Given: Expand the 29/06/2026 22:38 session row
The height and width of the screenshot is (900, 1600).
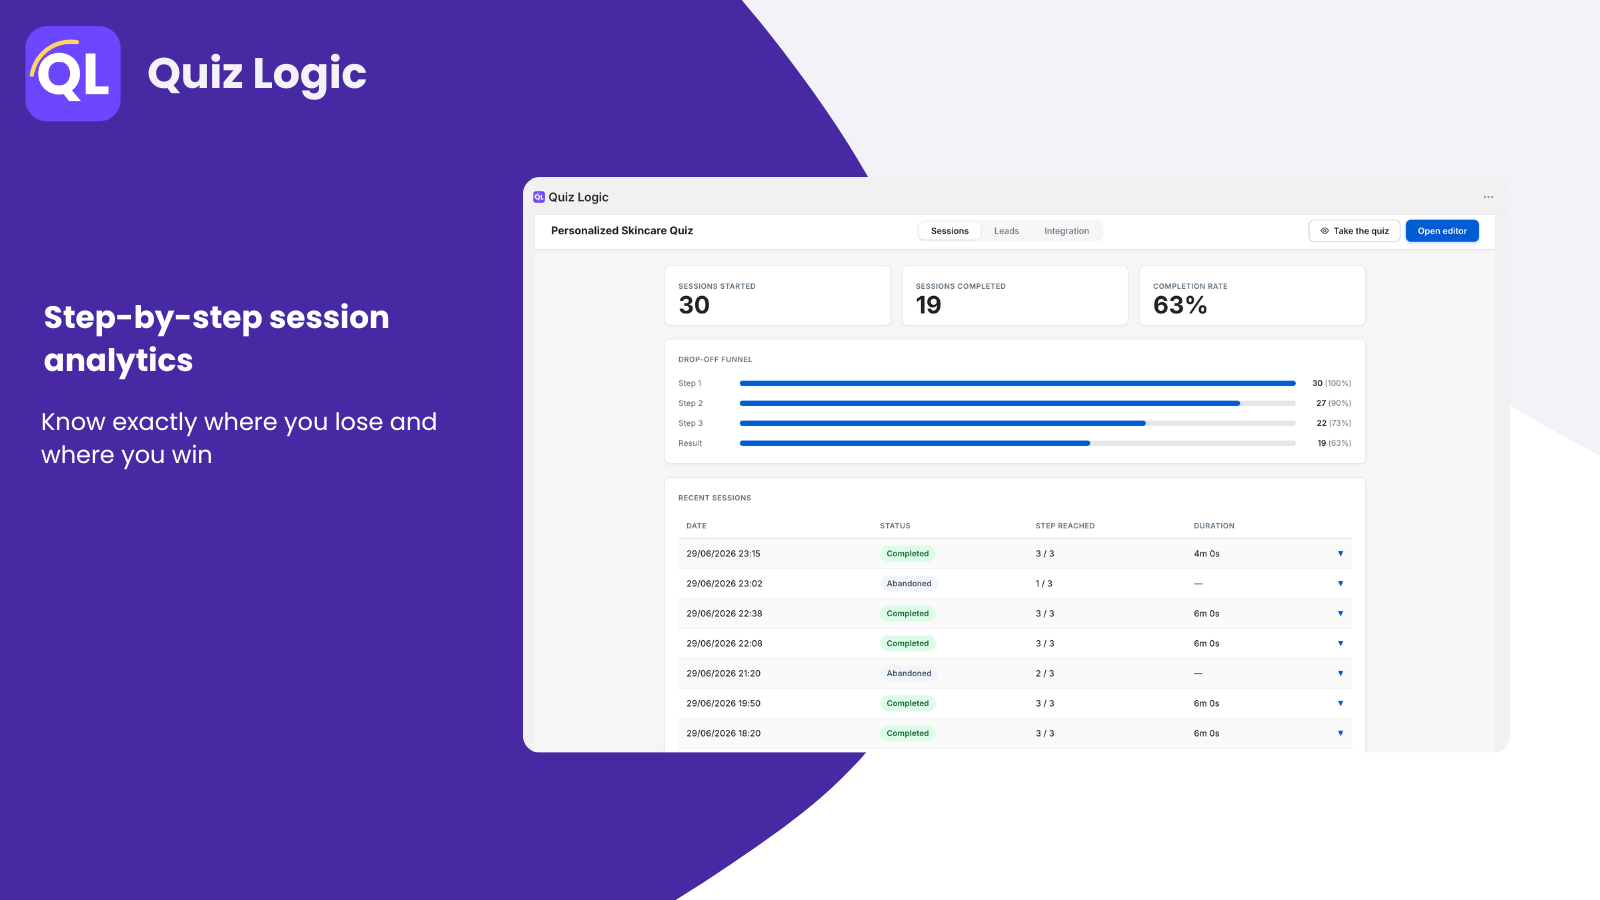Looking at the screenshot, I should point(1340,613).
